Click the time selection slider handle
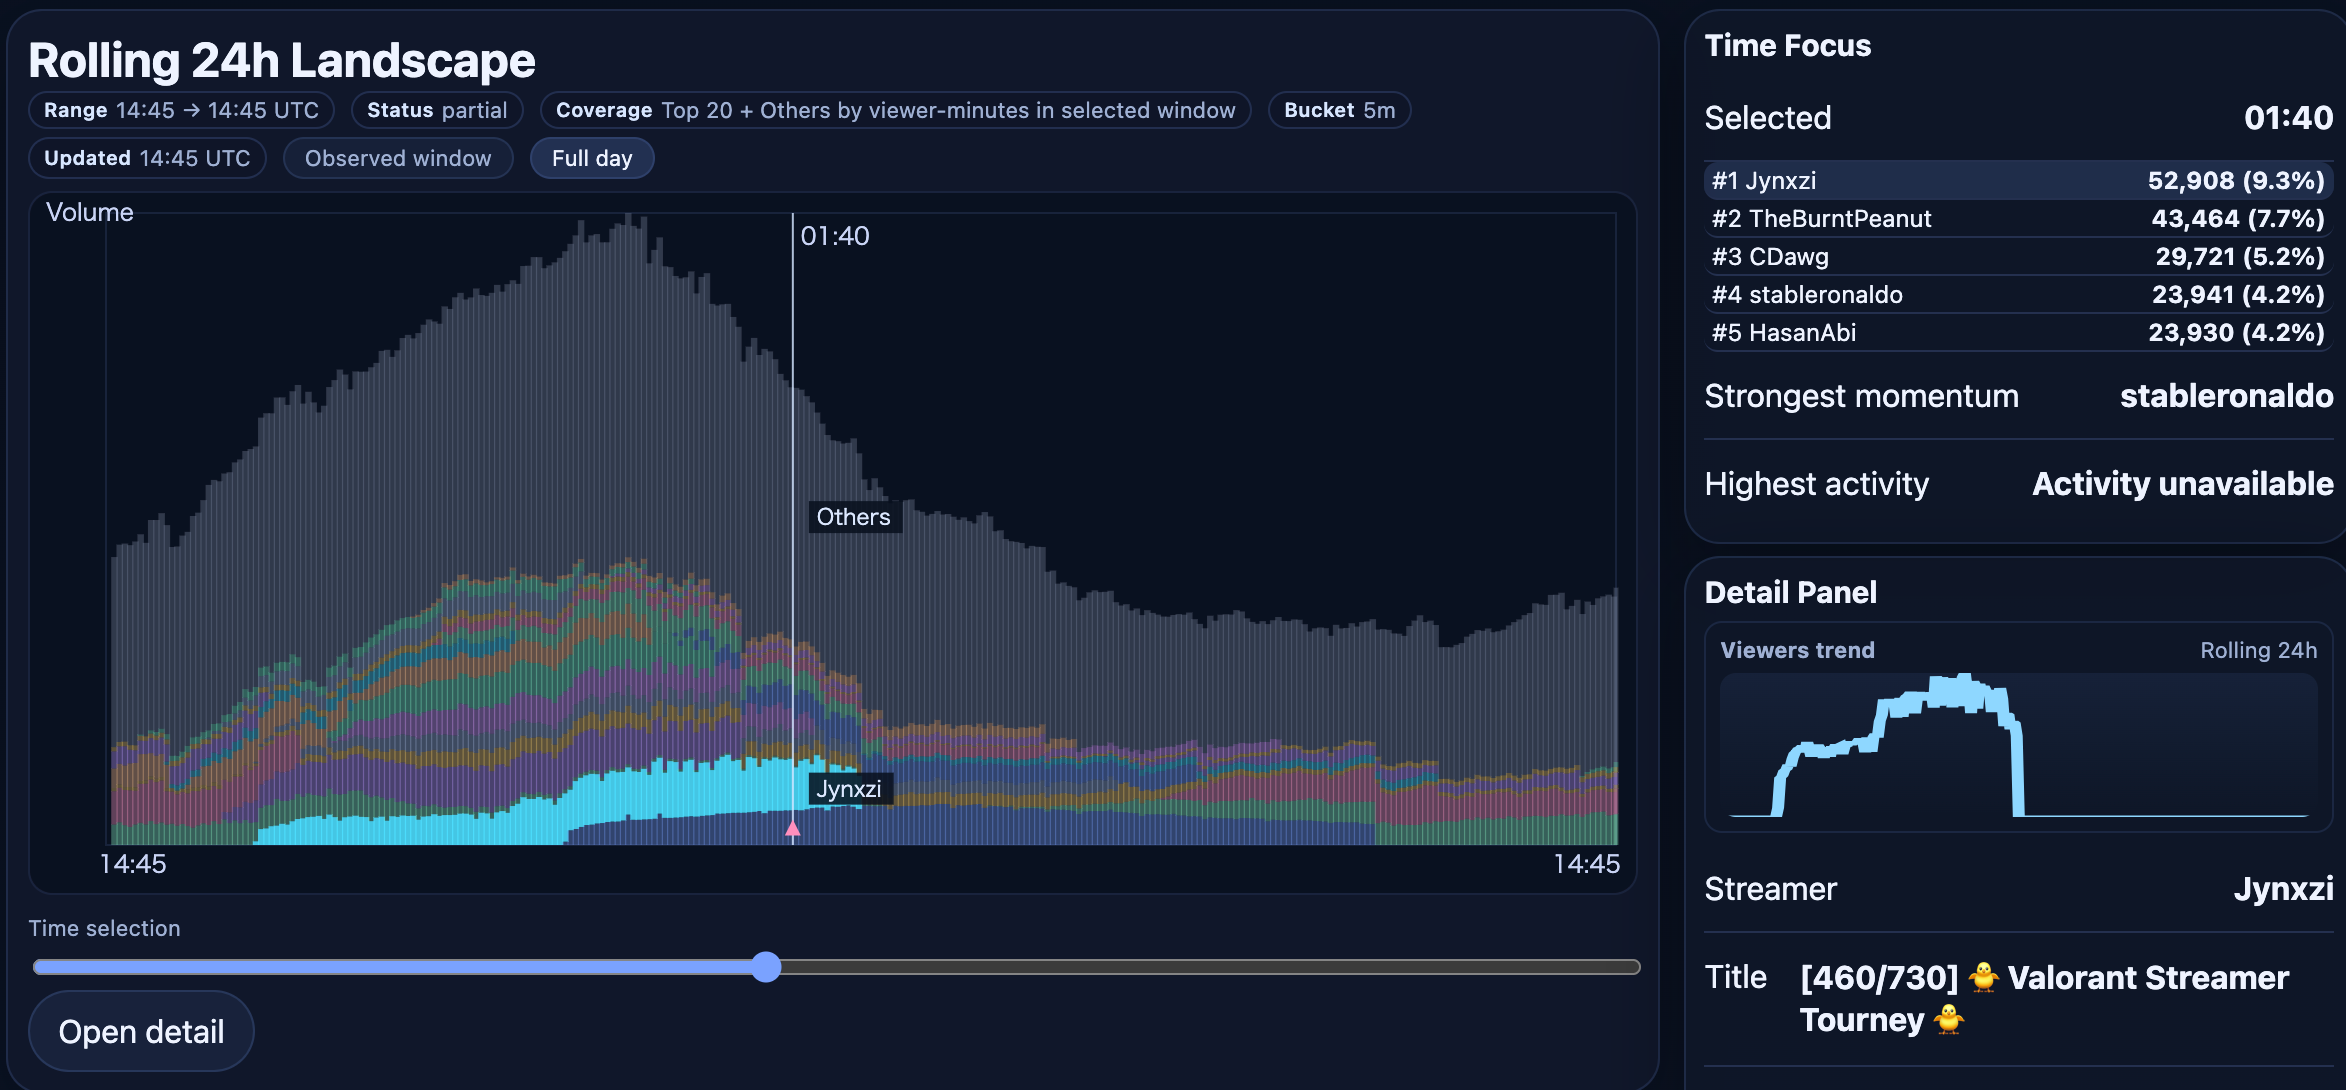This screenshot has width=2346, height=1090. point(766,967)
